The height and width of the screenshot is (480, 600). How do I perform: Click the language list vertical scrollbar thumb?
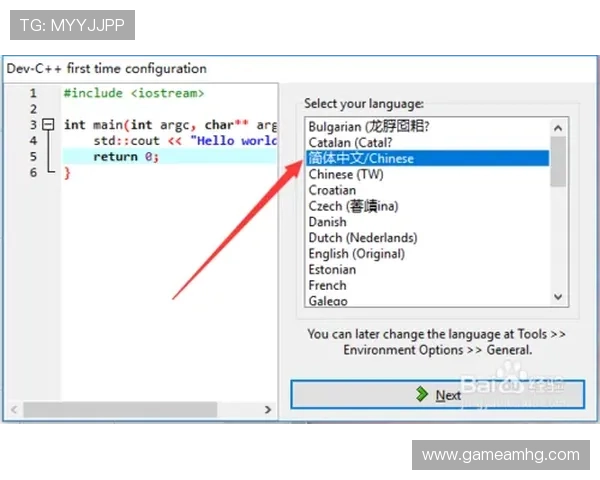pyautogui.click(x=559, y=160)
